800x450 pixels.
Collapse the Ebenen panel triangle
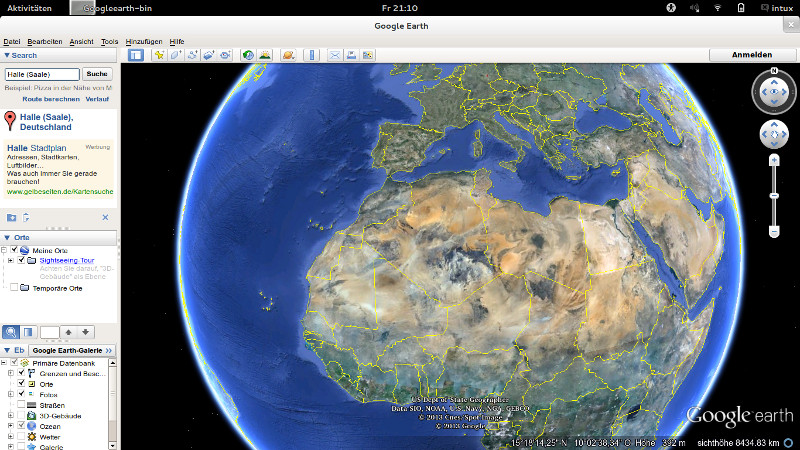[x=7, y=350]
